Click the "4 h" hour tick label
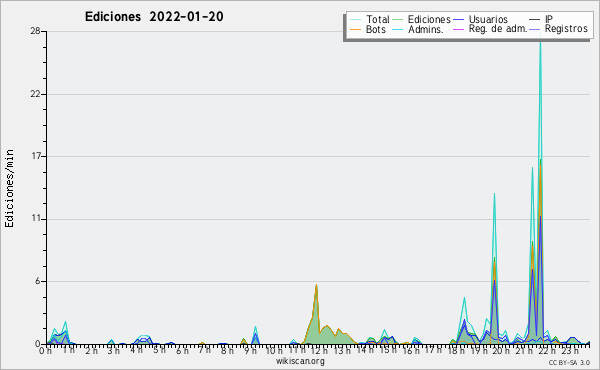The image size is (600, 370). (x=136, y=349)
